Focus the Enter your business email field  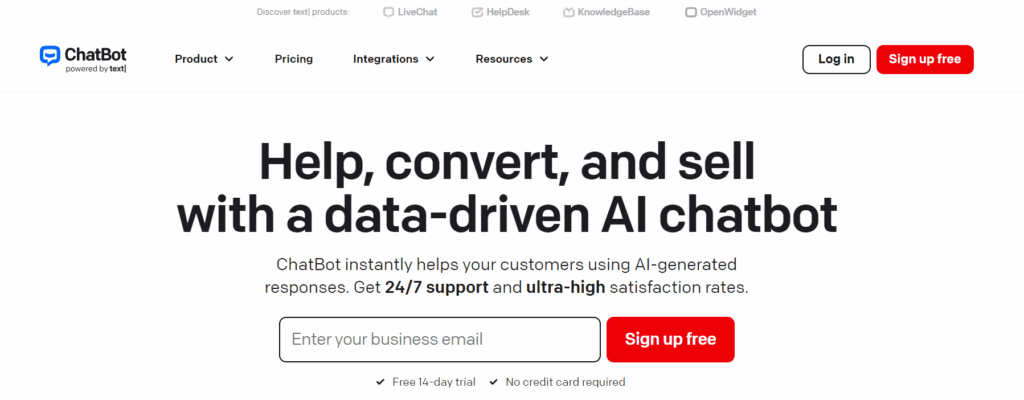pos(440,339)
